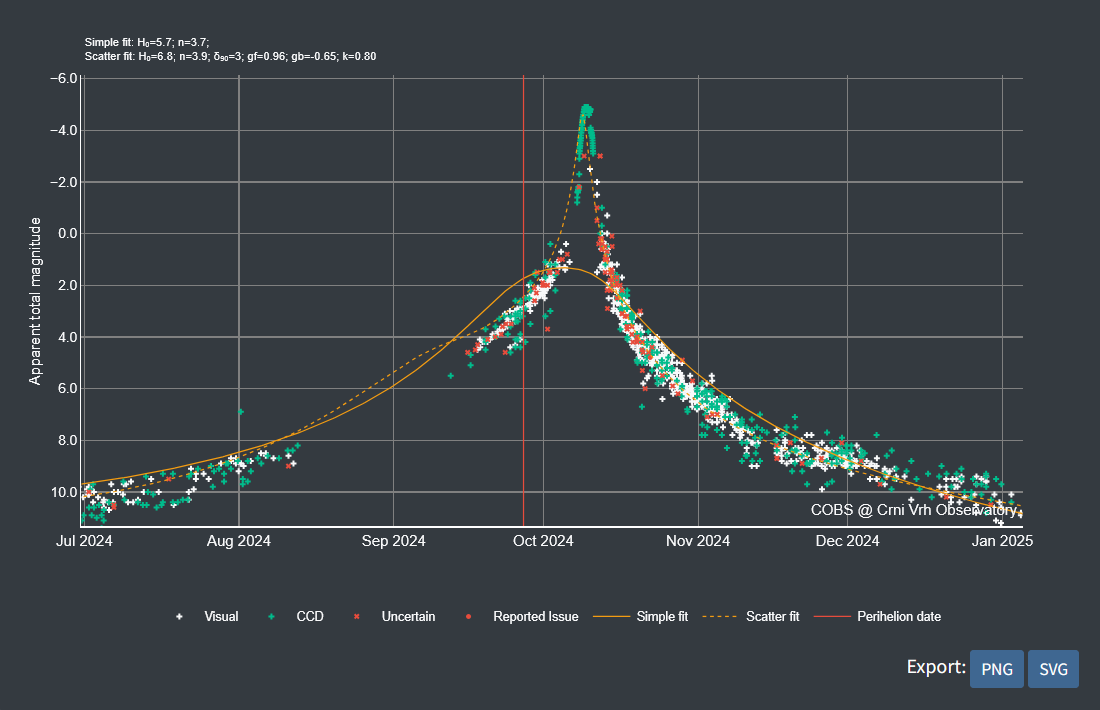Click the Jul 2024 x-axis tick label

[81, 541]
